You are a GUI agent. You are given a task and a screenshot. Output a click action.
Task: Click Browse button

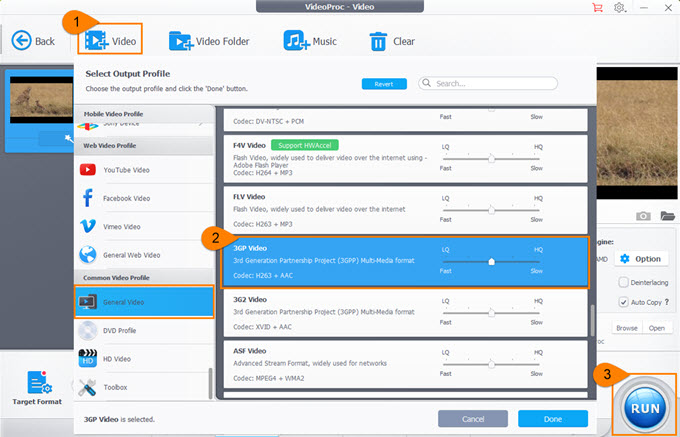[x=627, y=328]
